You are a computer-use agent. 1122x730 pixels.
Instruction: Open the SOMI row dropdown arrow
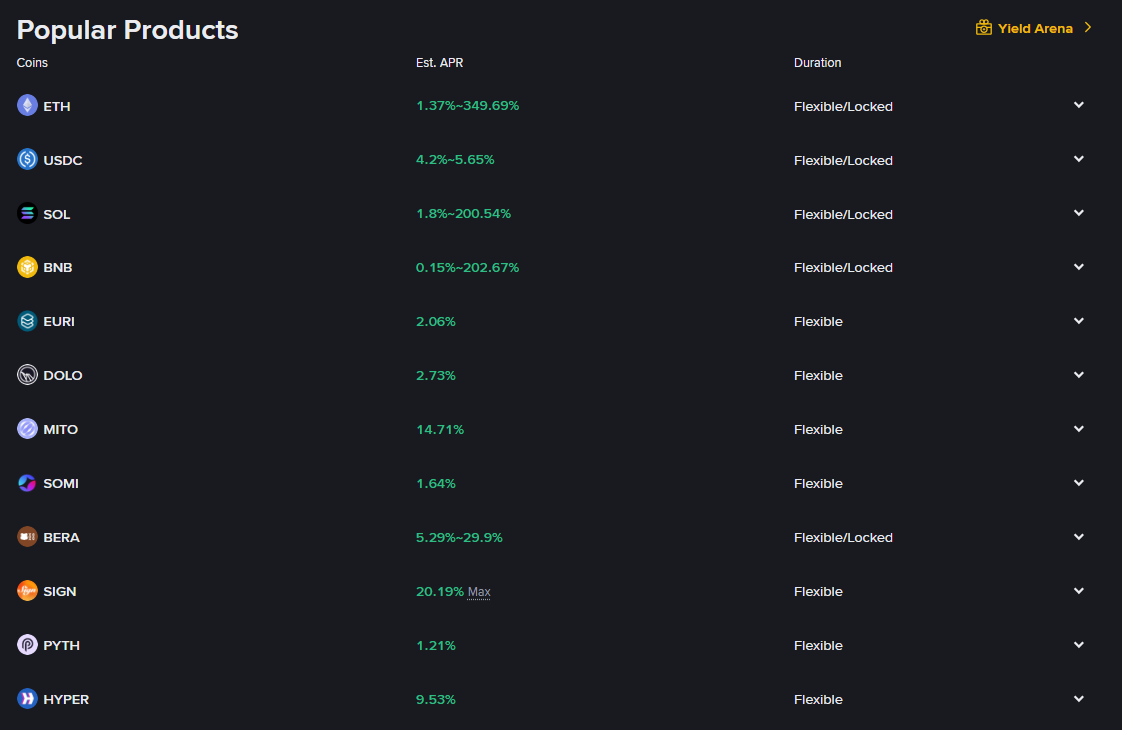coord(1078,483)
